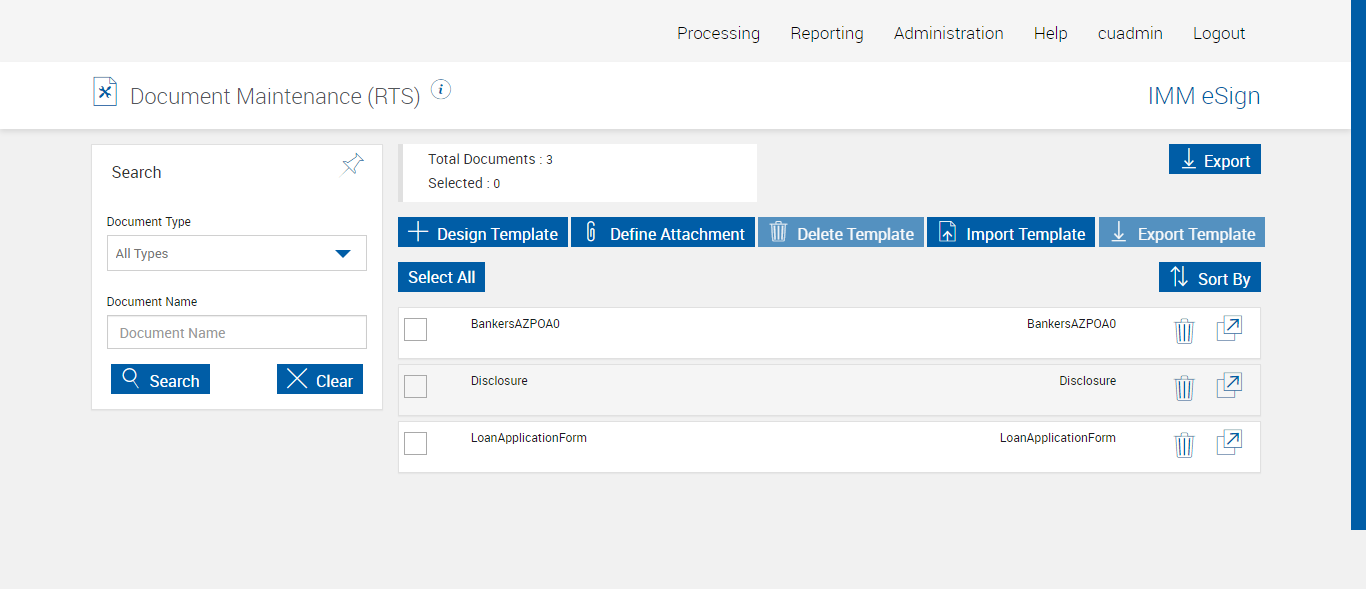Open the Reporting menu
The width and height of the screenshot is (1366, 589).
(827, 33)
